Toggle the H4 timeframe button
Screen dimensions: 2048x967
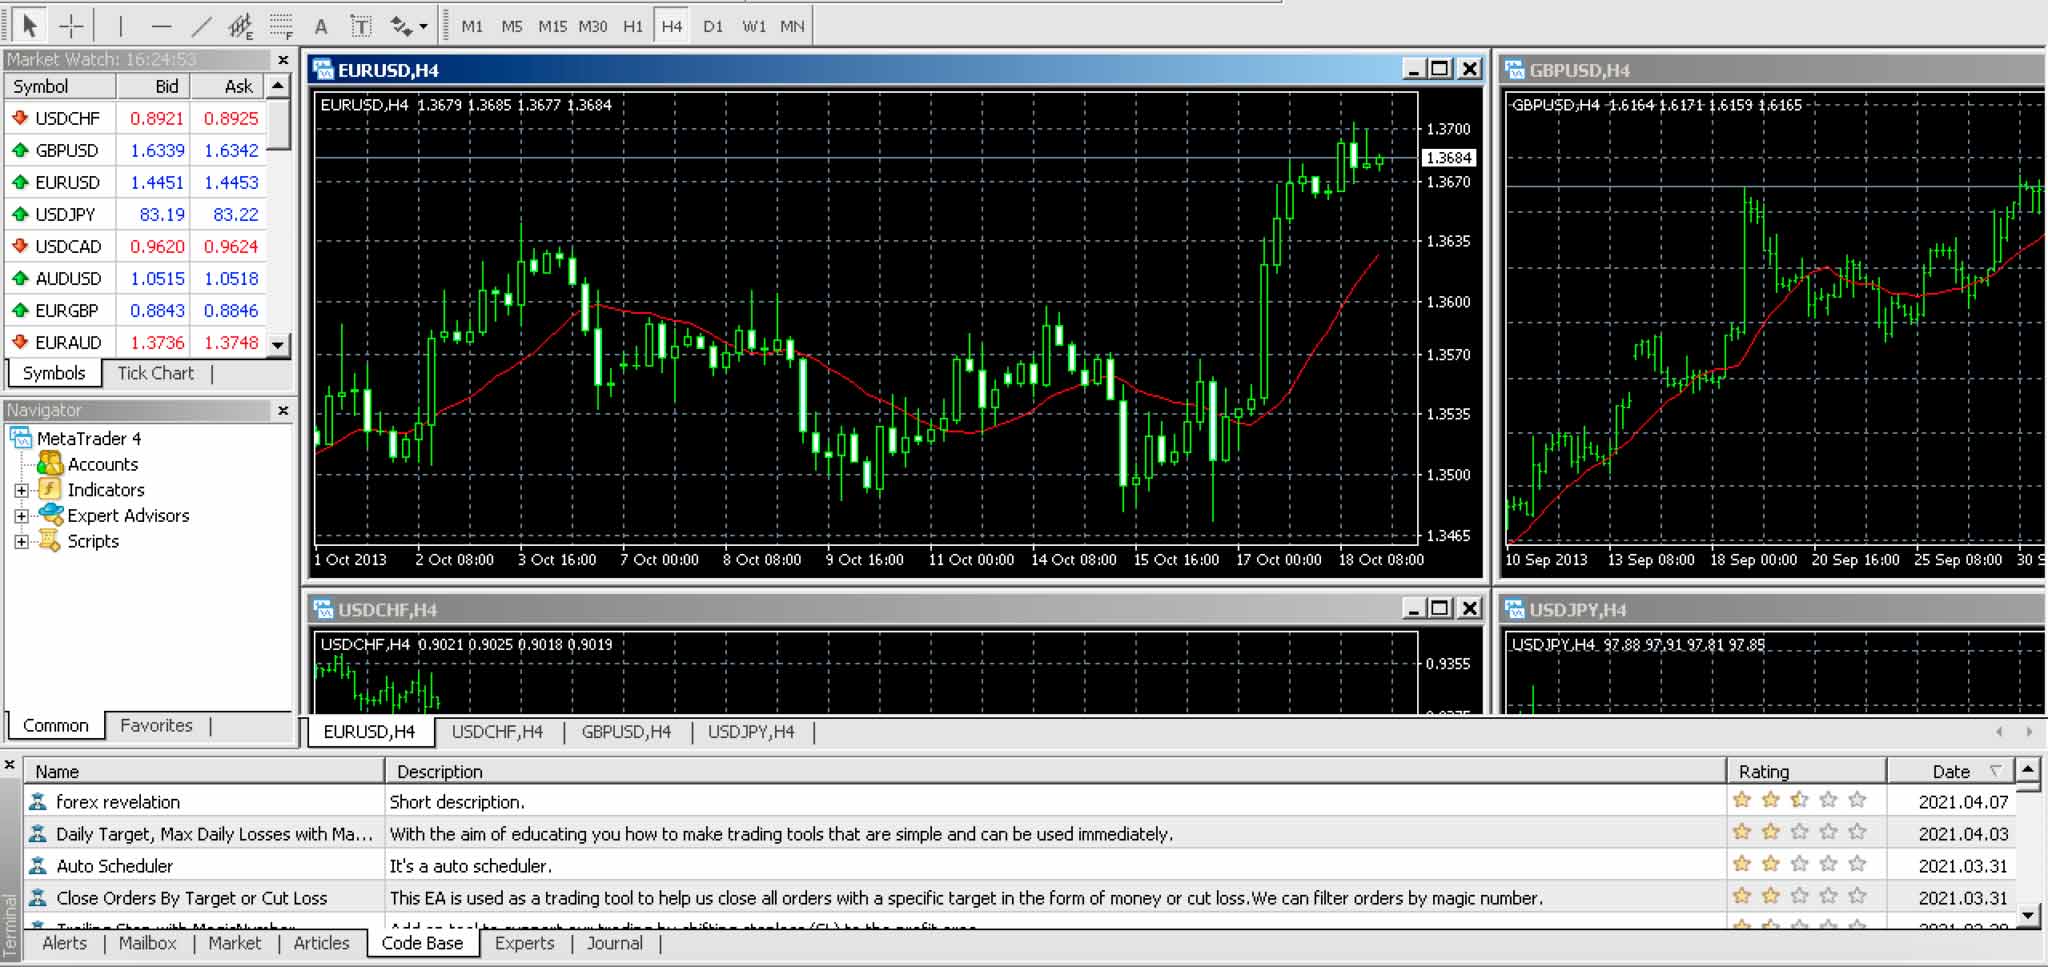[672, 26]
